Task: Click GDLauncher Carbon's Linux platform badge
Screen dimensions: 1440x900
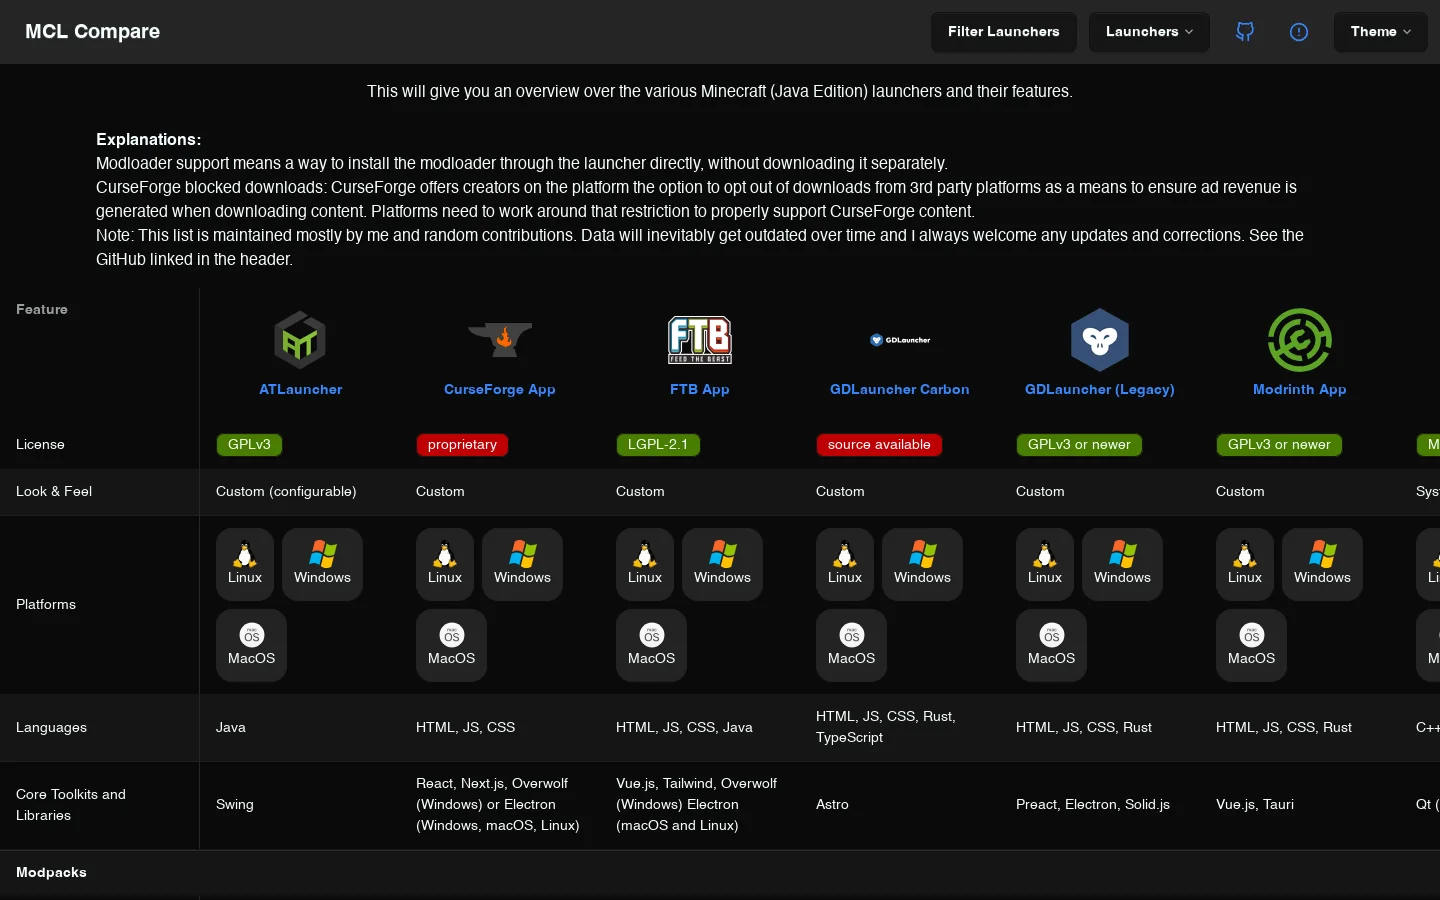Action: click(845, 564)
